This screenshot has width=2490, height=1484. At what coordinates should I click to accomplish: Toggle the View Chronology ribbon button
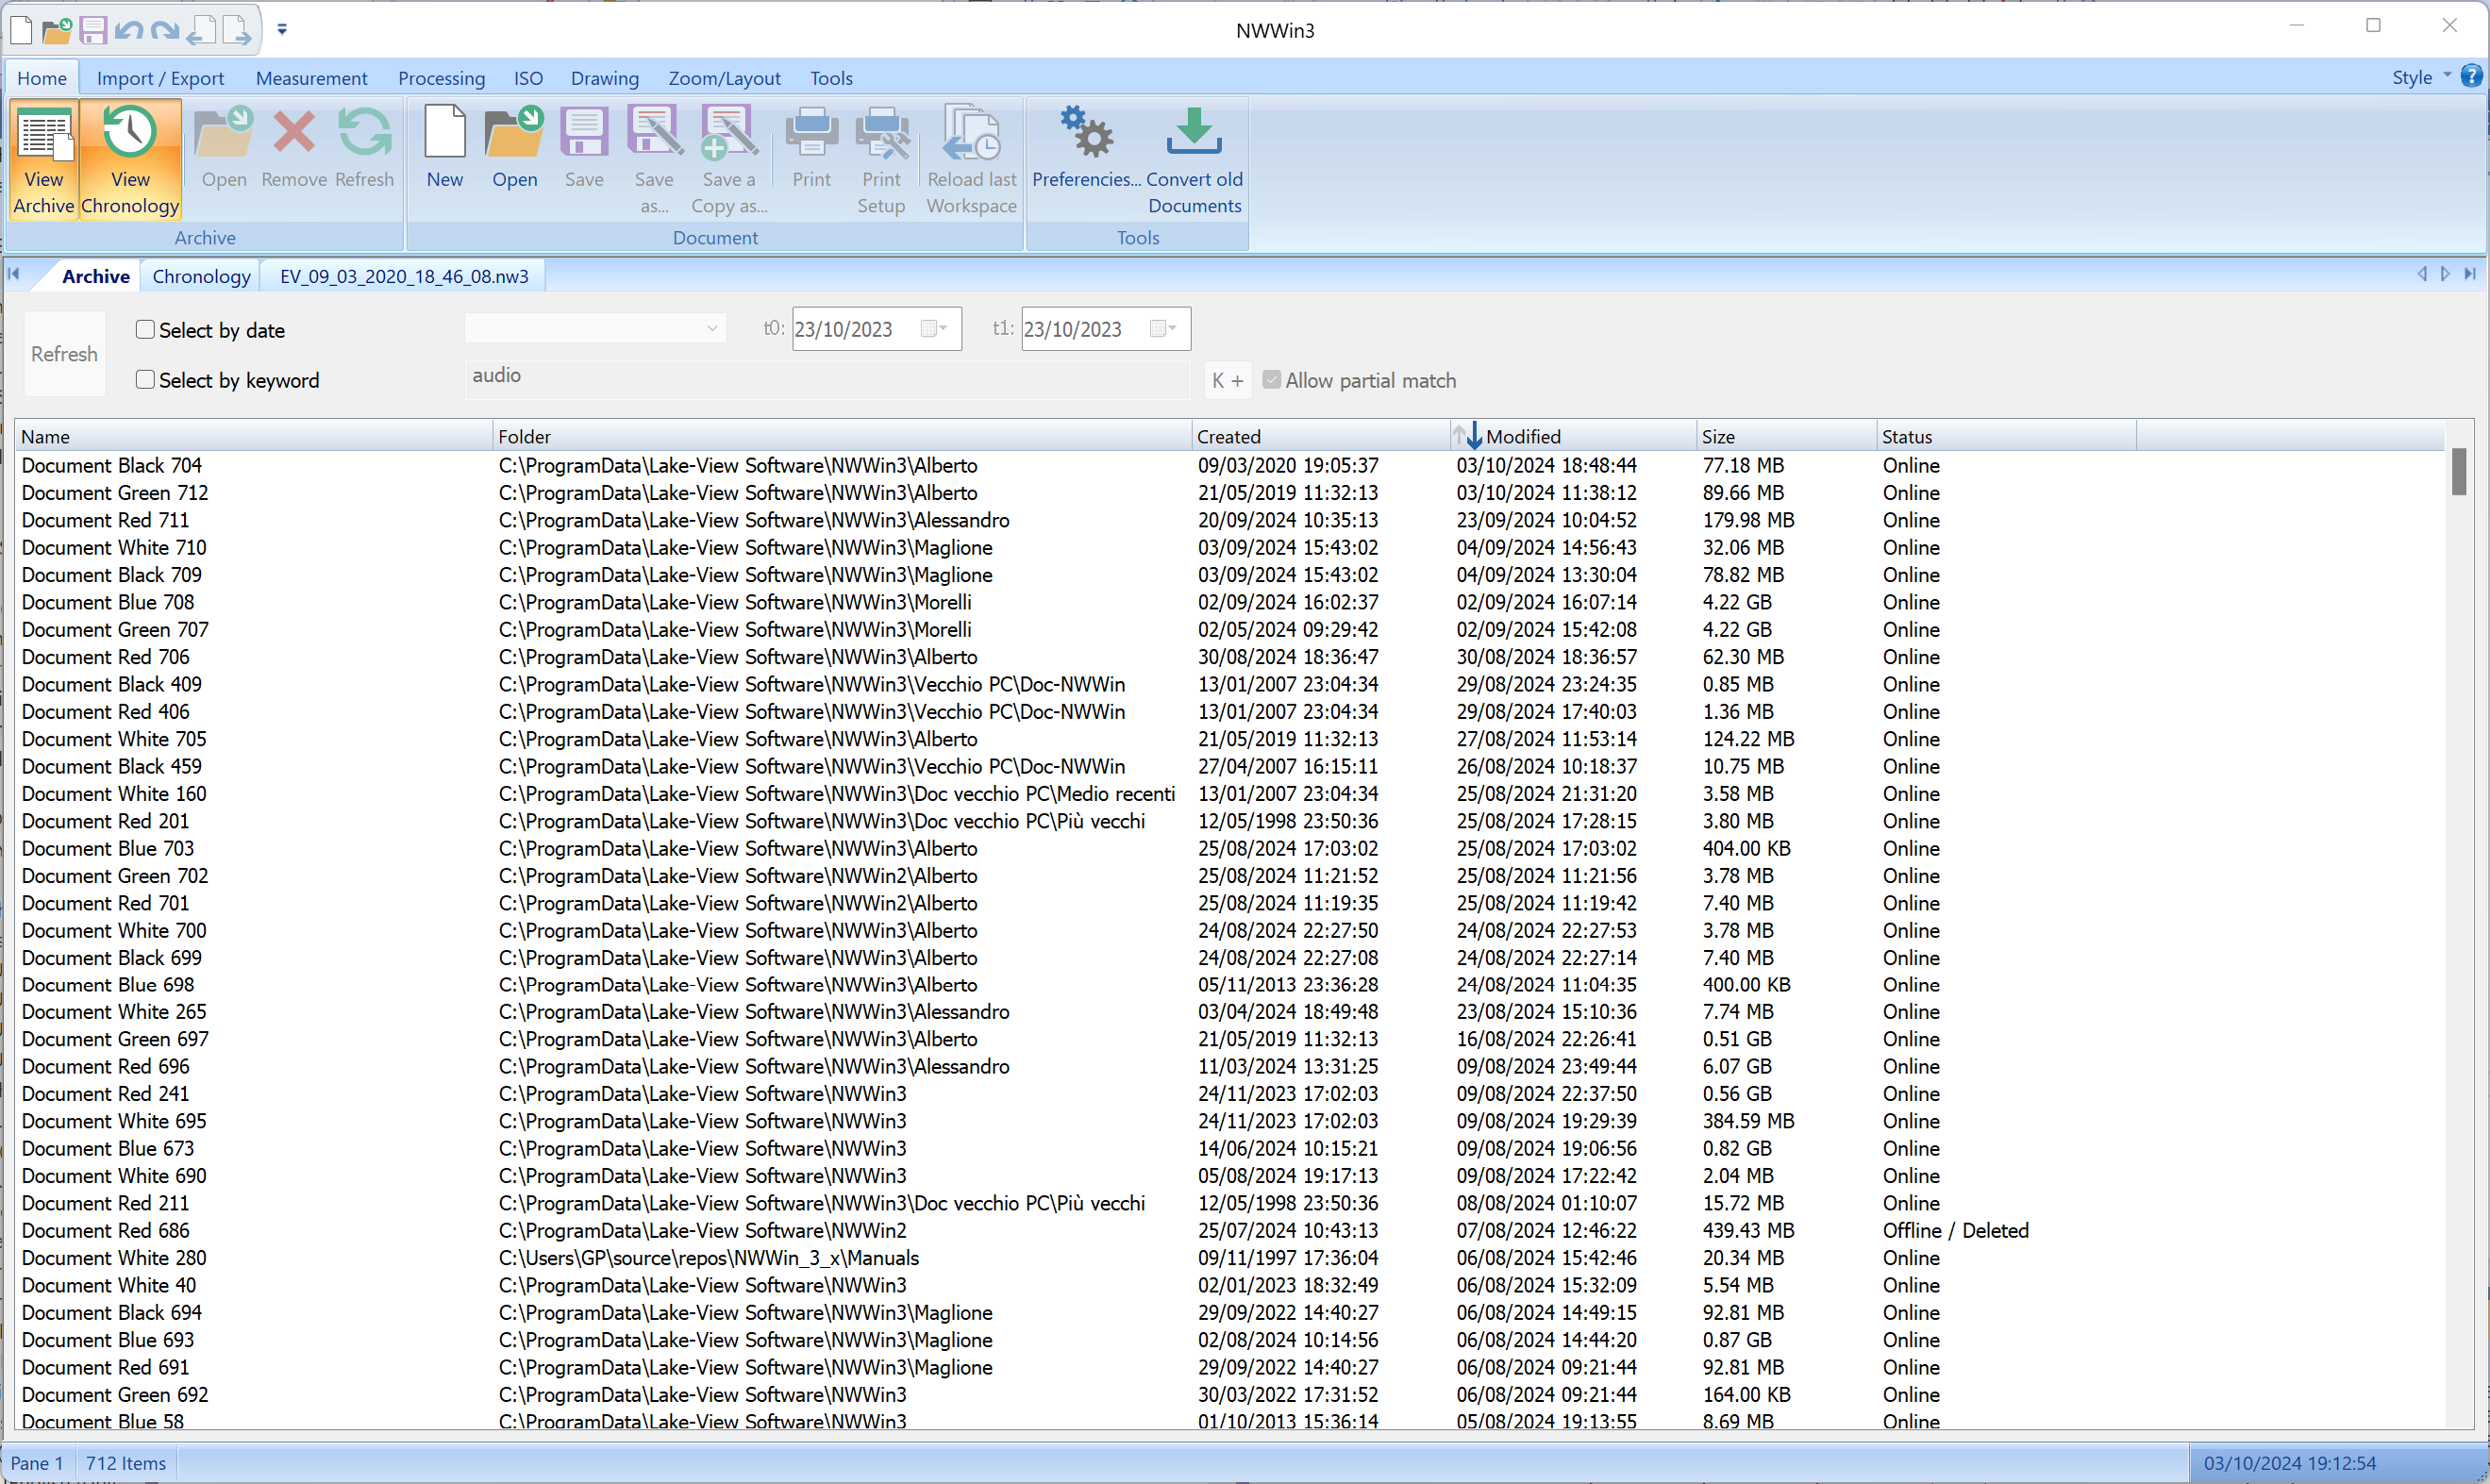pyautogui.click(x=130, y=160)
